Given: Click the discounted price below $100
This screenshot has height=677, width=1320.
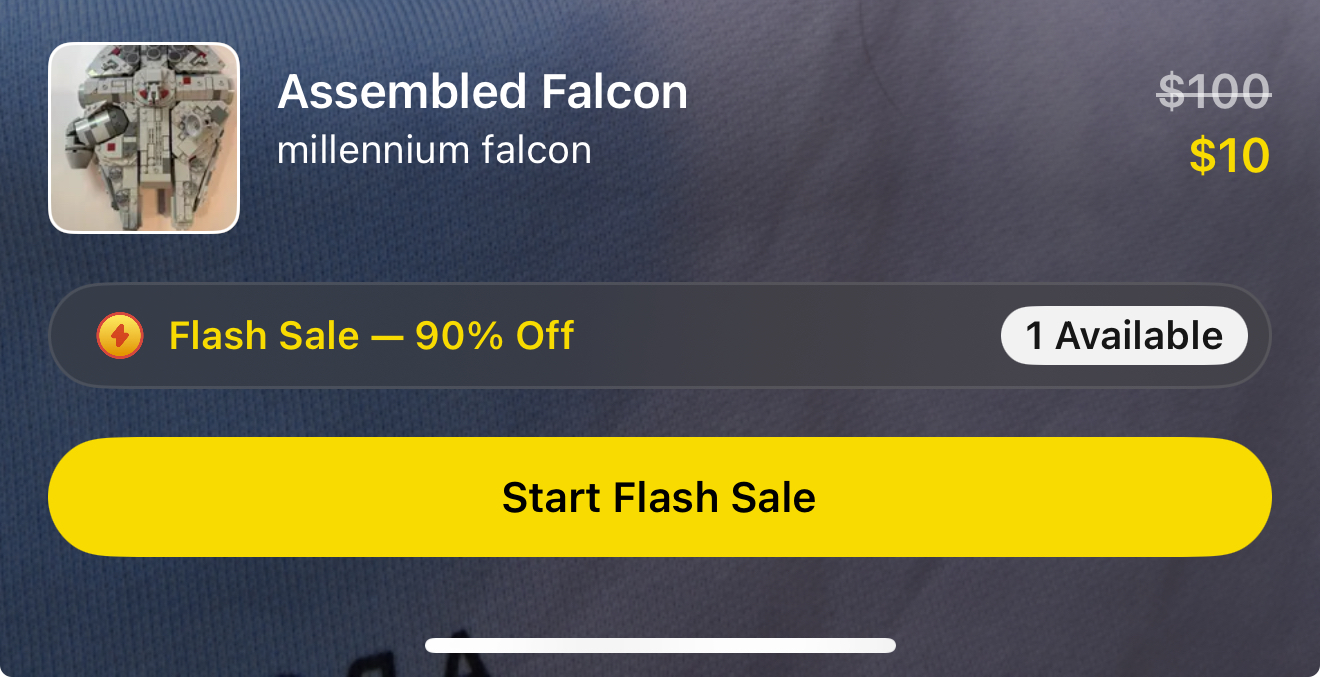Looking at the screenshot, I should [1229, 156].
